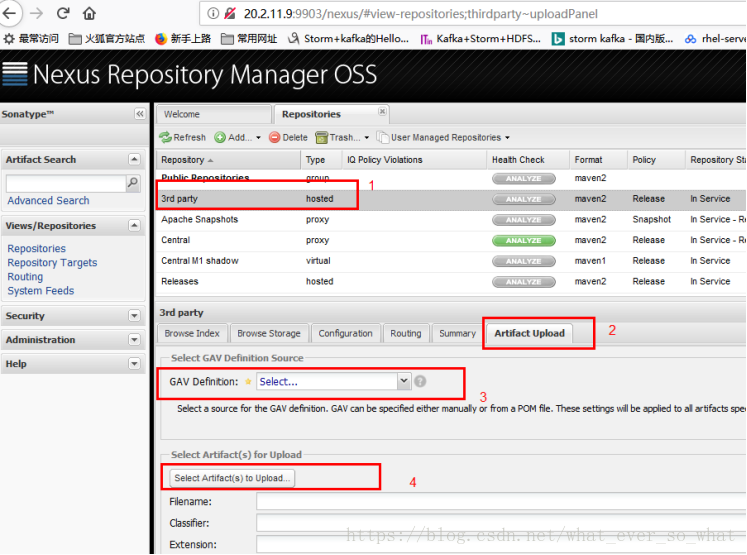Screen dimensions: 747x555
Task: Open site information icon in address bar
Action: tap(213, 13)
